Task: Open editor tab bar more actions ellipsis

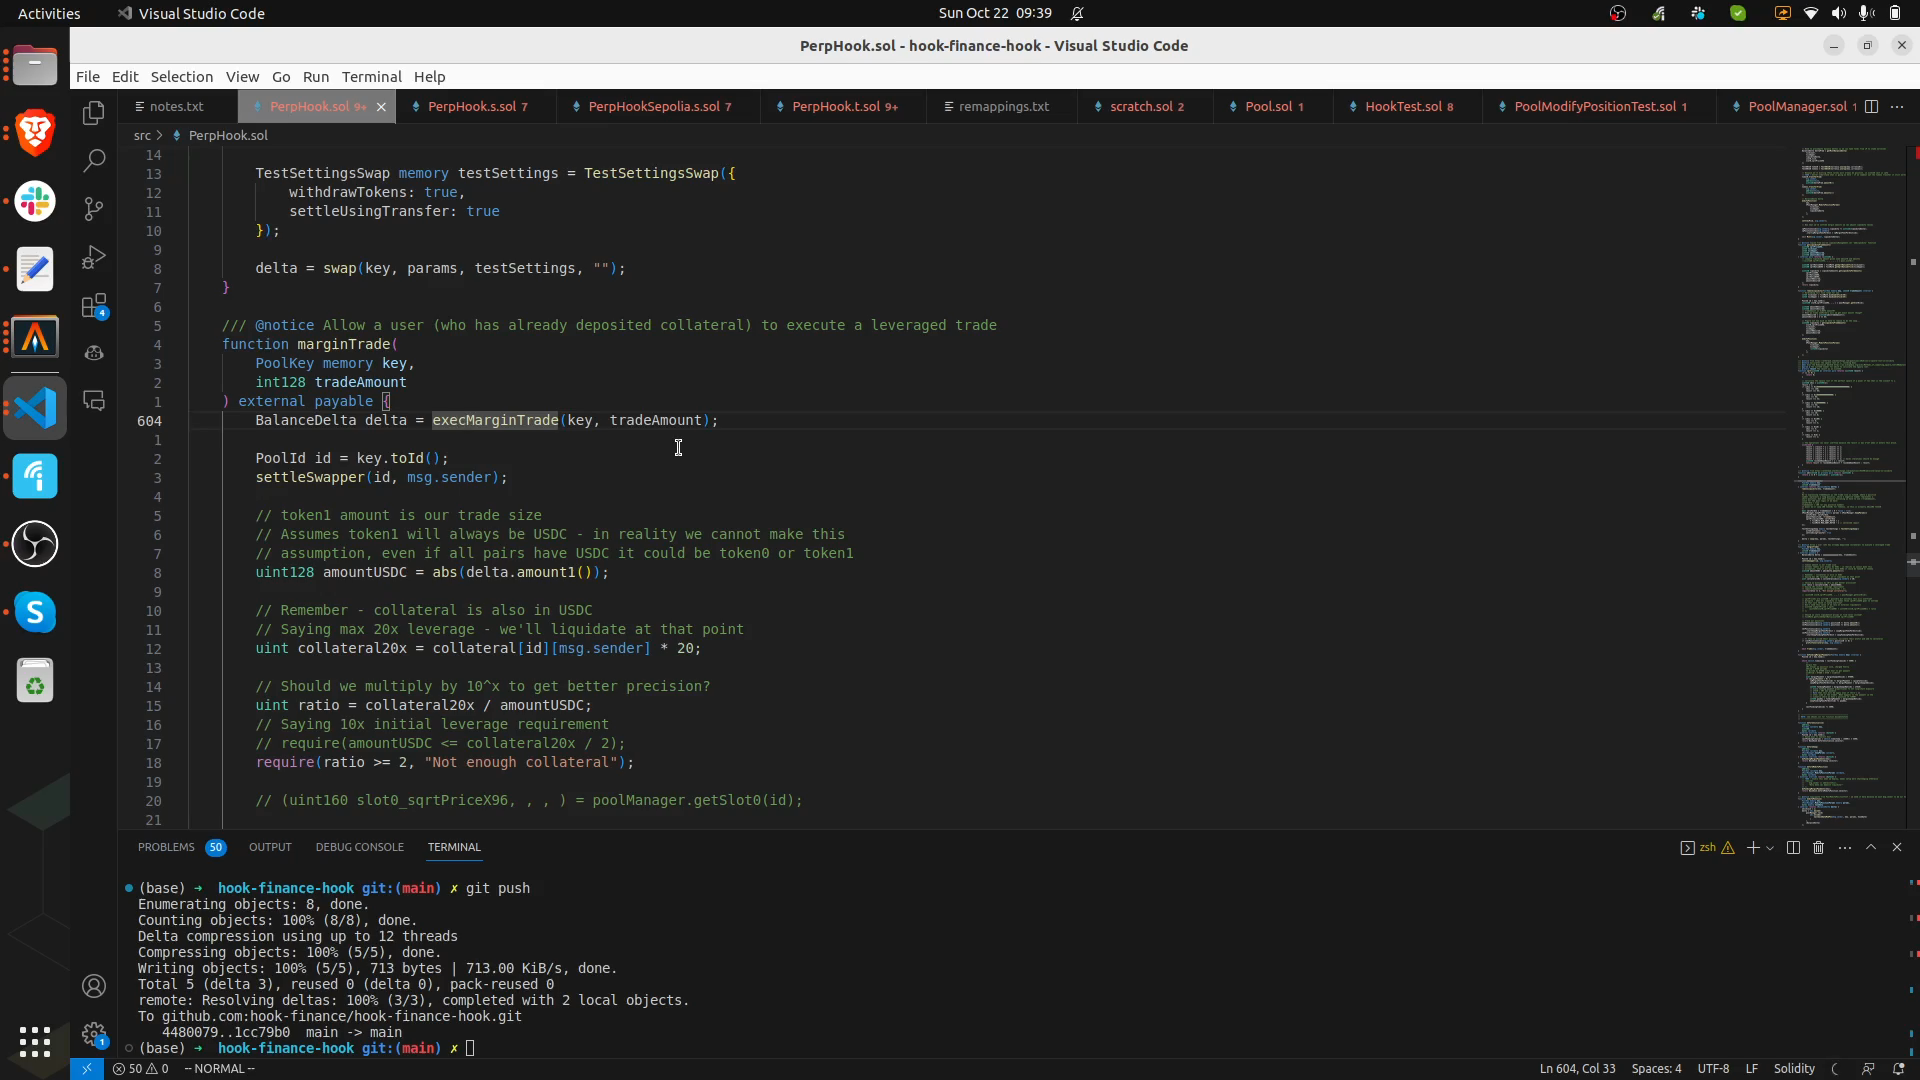Action: (x=1897, y=107)
